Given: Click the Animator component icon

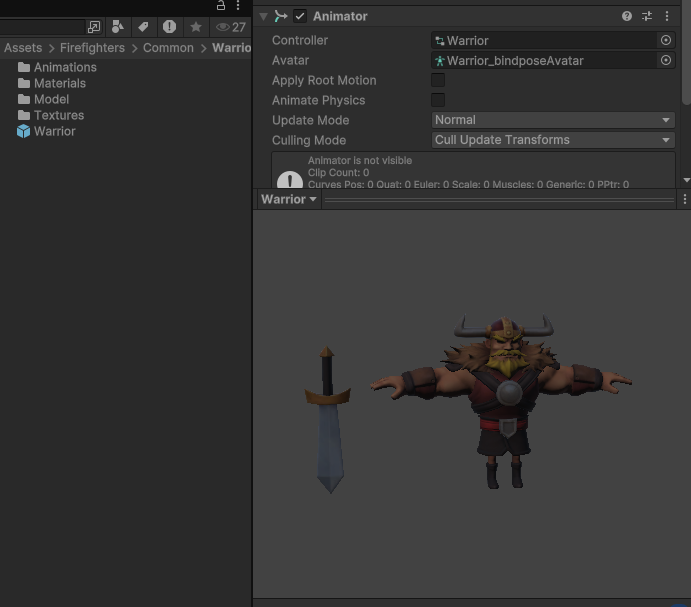Looking at the screenshot, I should pyautogui.click(x=281, y=16).
